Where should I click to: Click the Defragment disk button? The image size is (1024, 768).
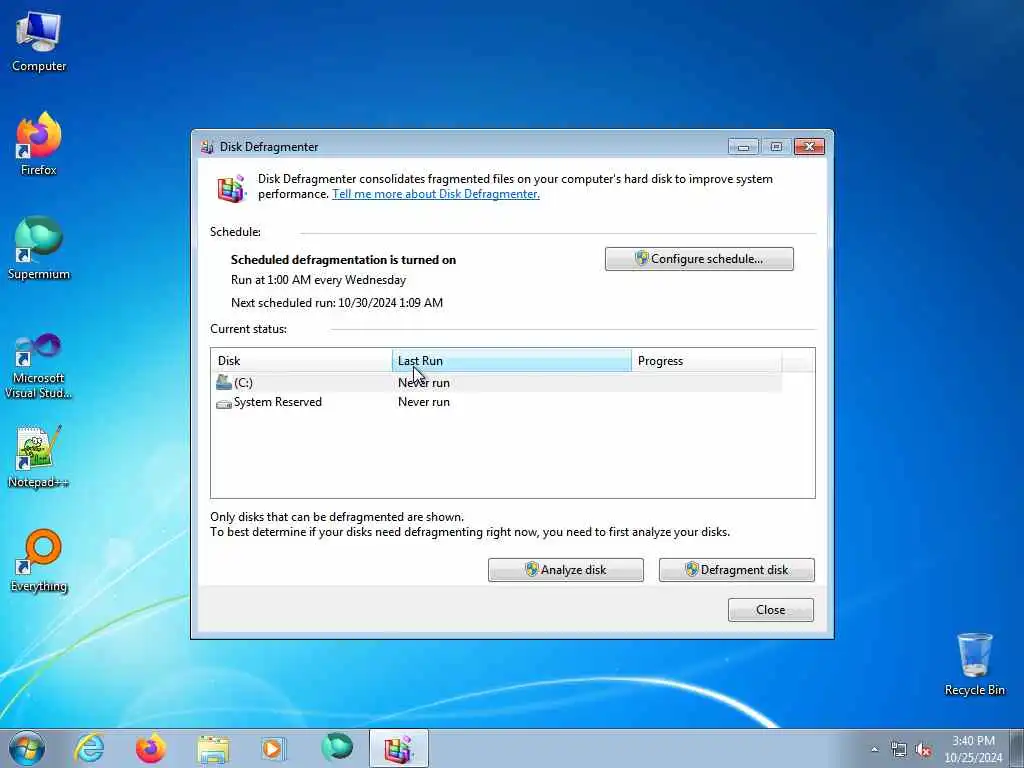[x=737, y=569]
